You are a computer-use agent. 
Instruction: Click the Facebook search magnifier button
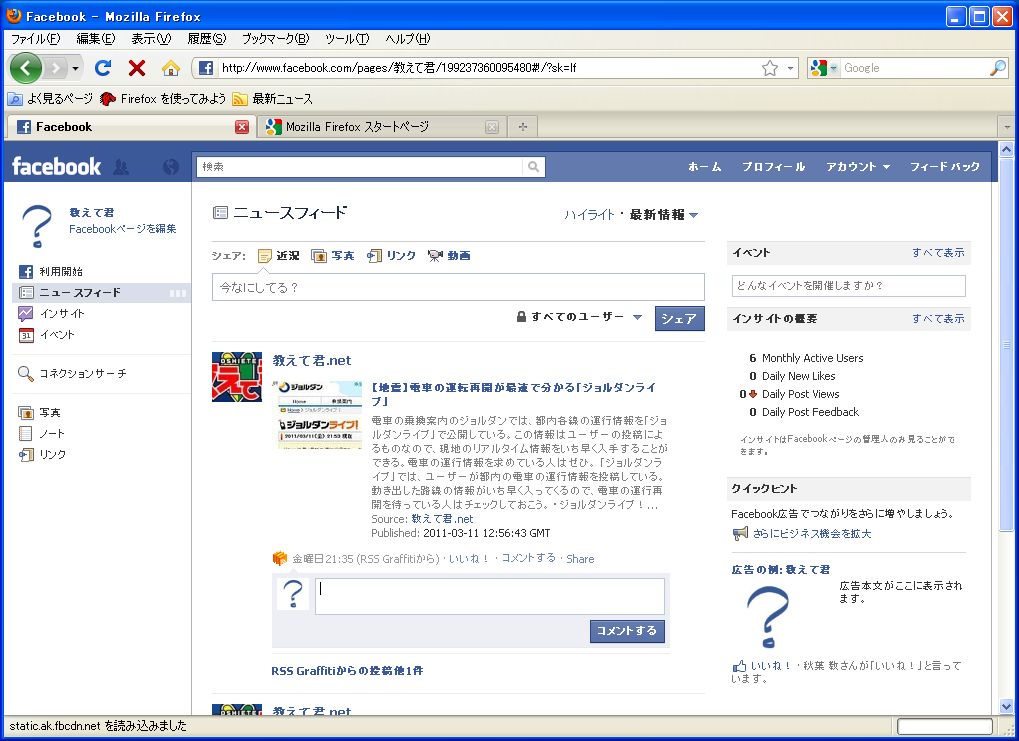(x=534, y=166)
